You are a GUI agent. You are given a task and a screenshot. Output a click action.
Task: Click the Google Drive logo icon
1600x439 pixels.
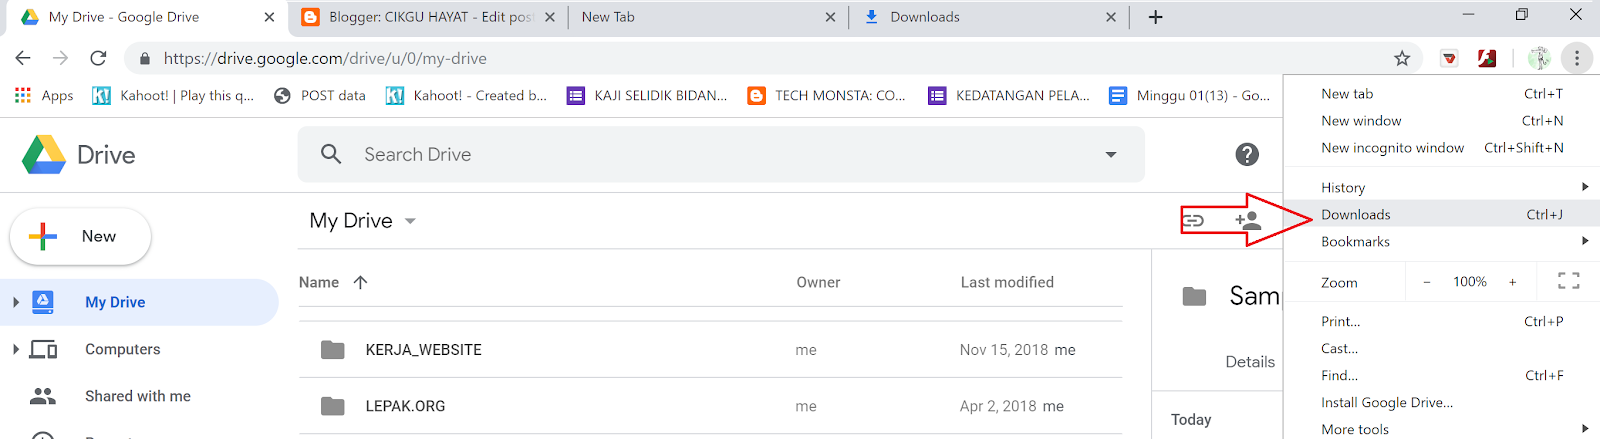[x=44, y=155]
